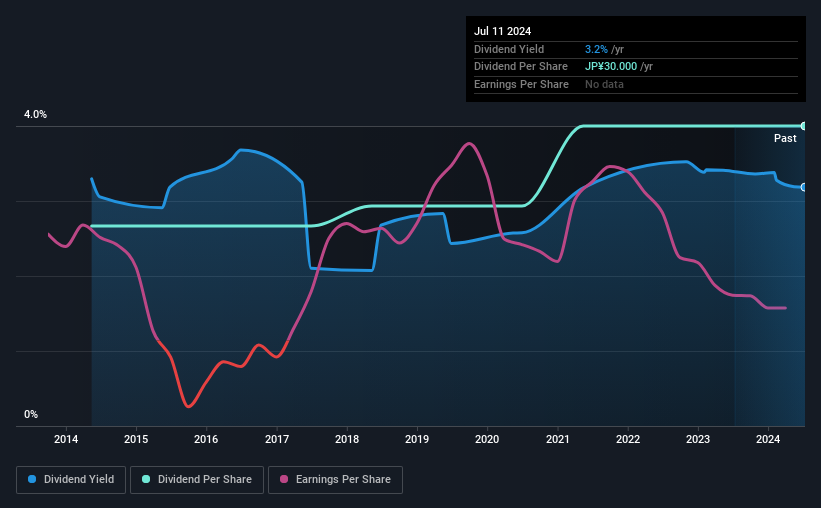Click the blue Dividend Yield legend dot
821x508 pixels.
pos(32,479)
